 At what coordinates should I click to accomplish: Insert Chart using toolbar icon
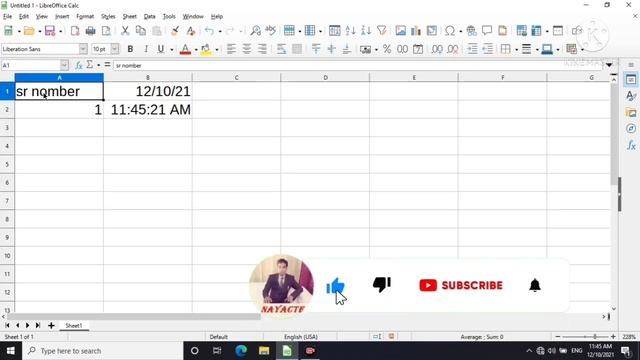pos(416,31)
